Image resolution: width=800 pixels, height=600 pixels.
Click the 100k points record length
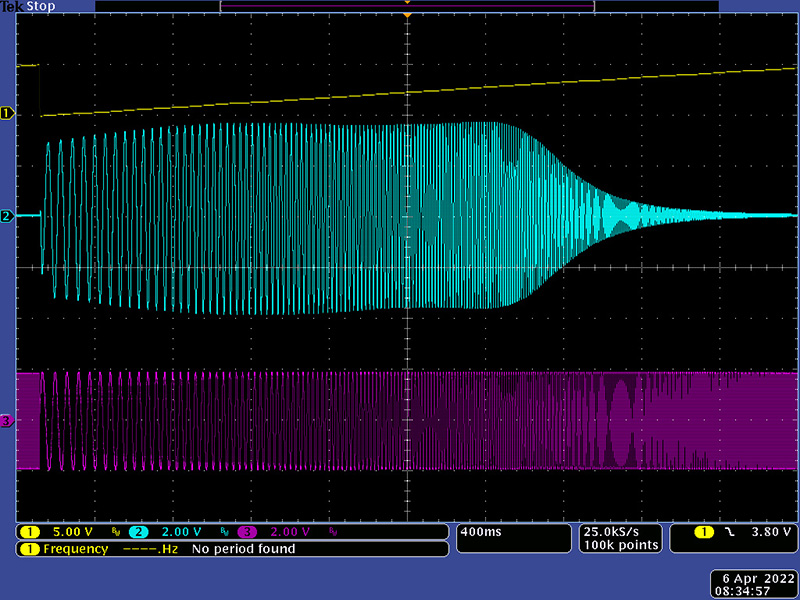(619, 545)
